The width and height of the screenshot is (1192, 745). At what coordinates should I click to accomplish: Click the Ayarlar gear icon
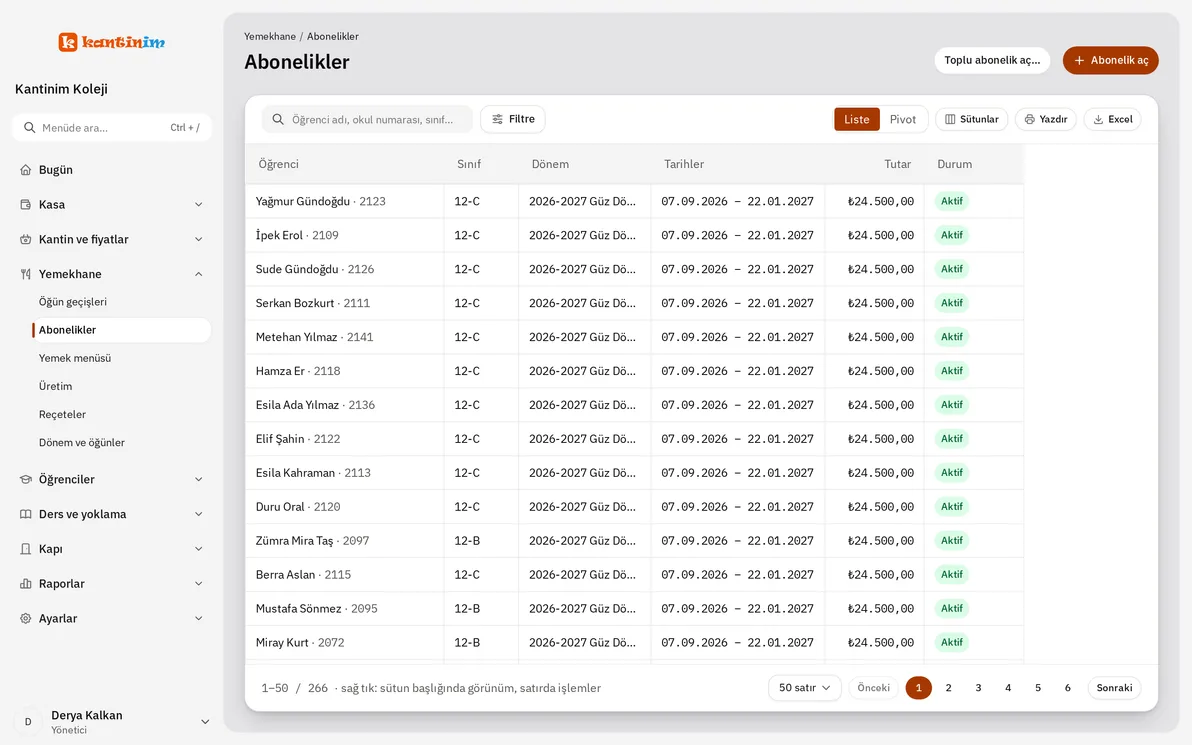click(26, 619)
